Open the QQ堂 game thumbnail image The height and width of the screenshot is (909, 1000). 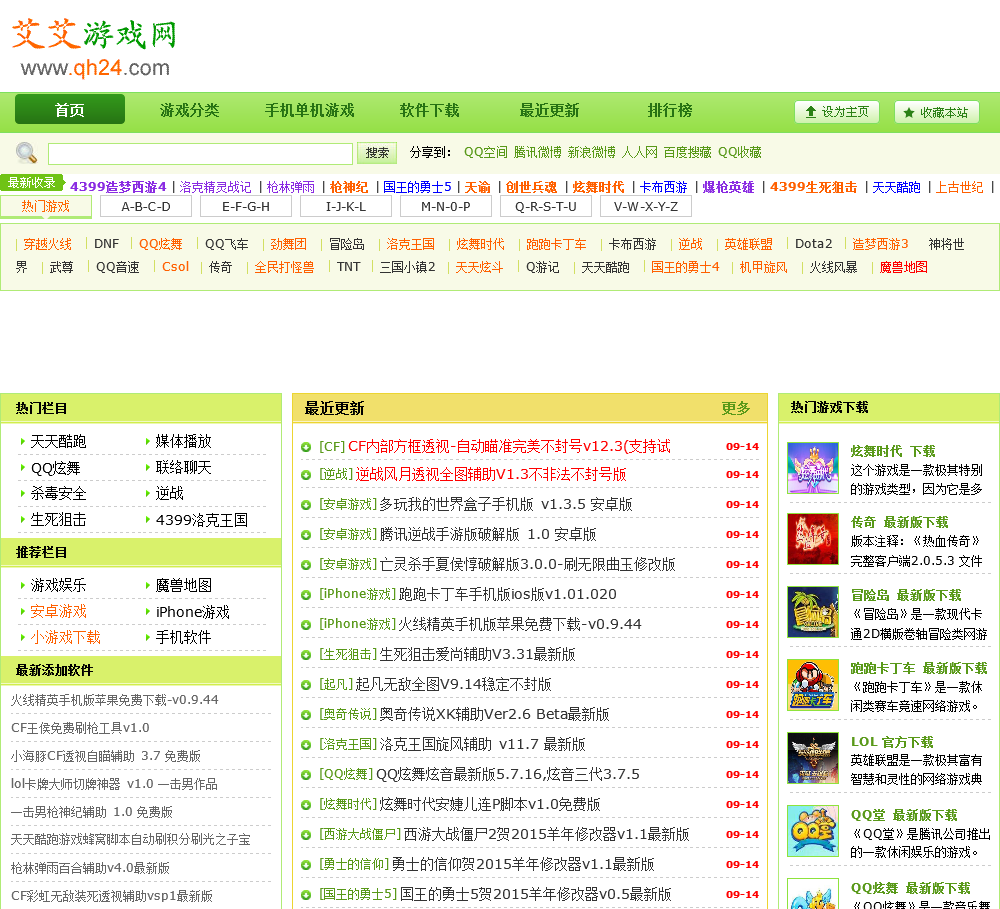tap(812, 831)
